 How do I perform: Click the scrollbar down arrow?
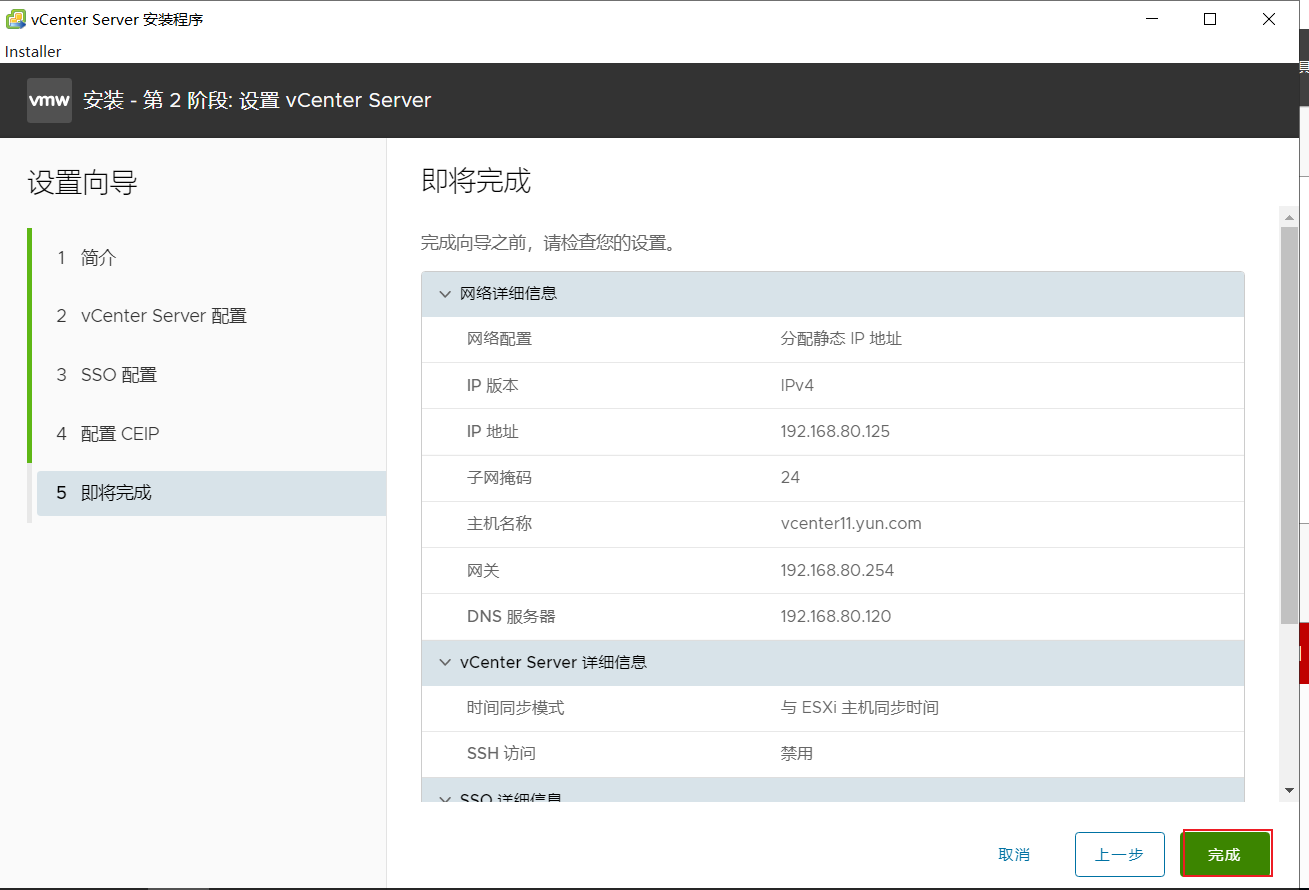(1289, 790)
